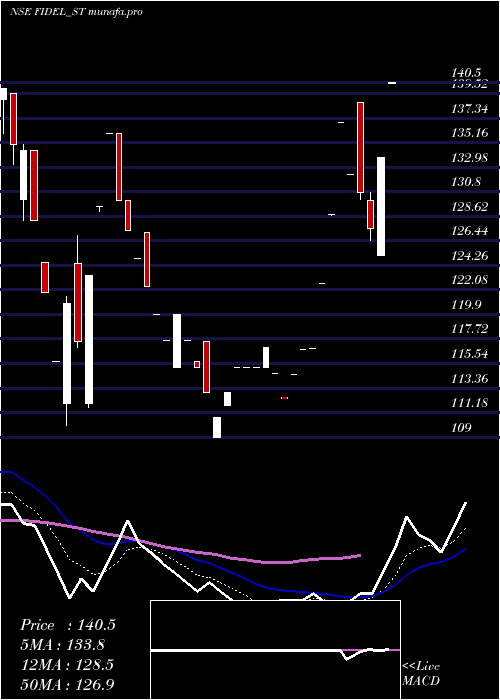Click the tall red candle below 137.34
Viewport: 500px width, 700px height.
click(x=360, y=147)
